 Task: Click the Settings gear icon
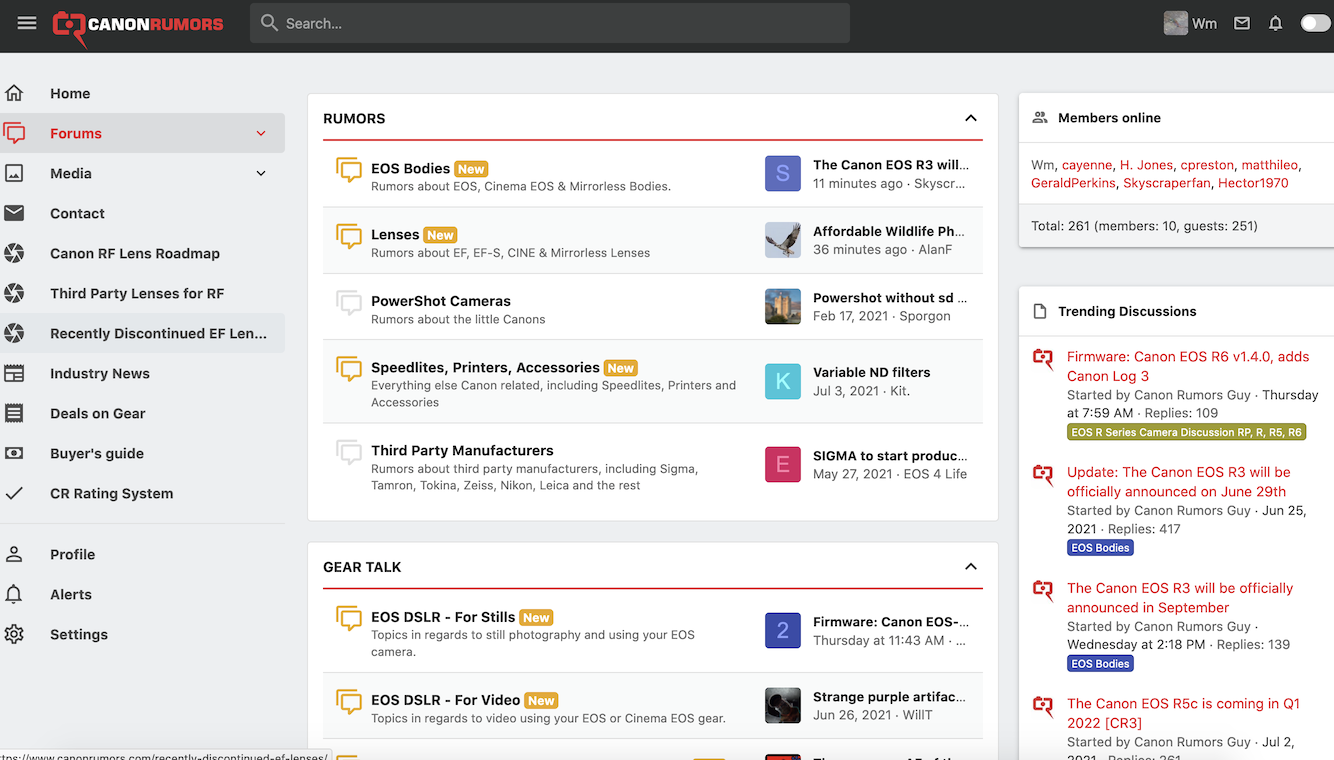[14, 634]
